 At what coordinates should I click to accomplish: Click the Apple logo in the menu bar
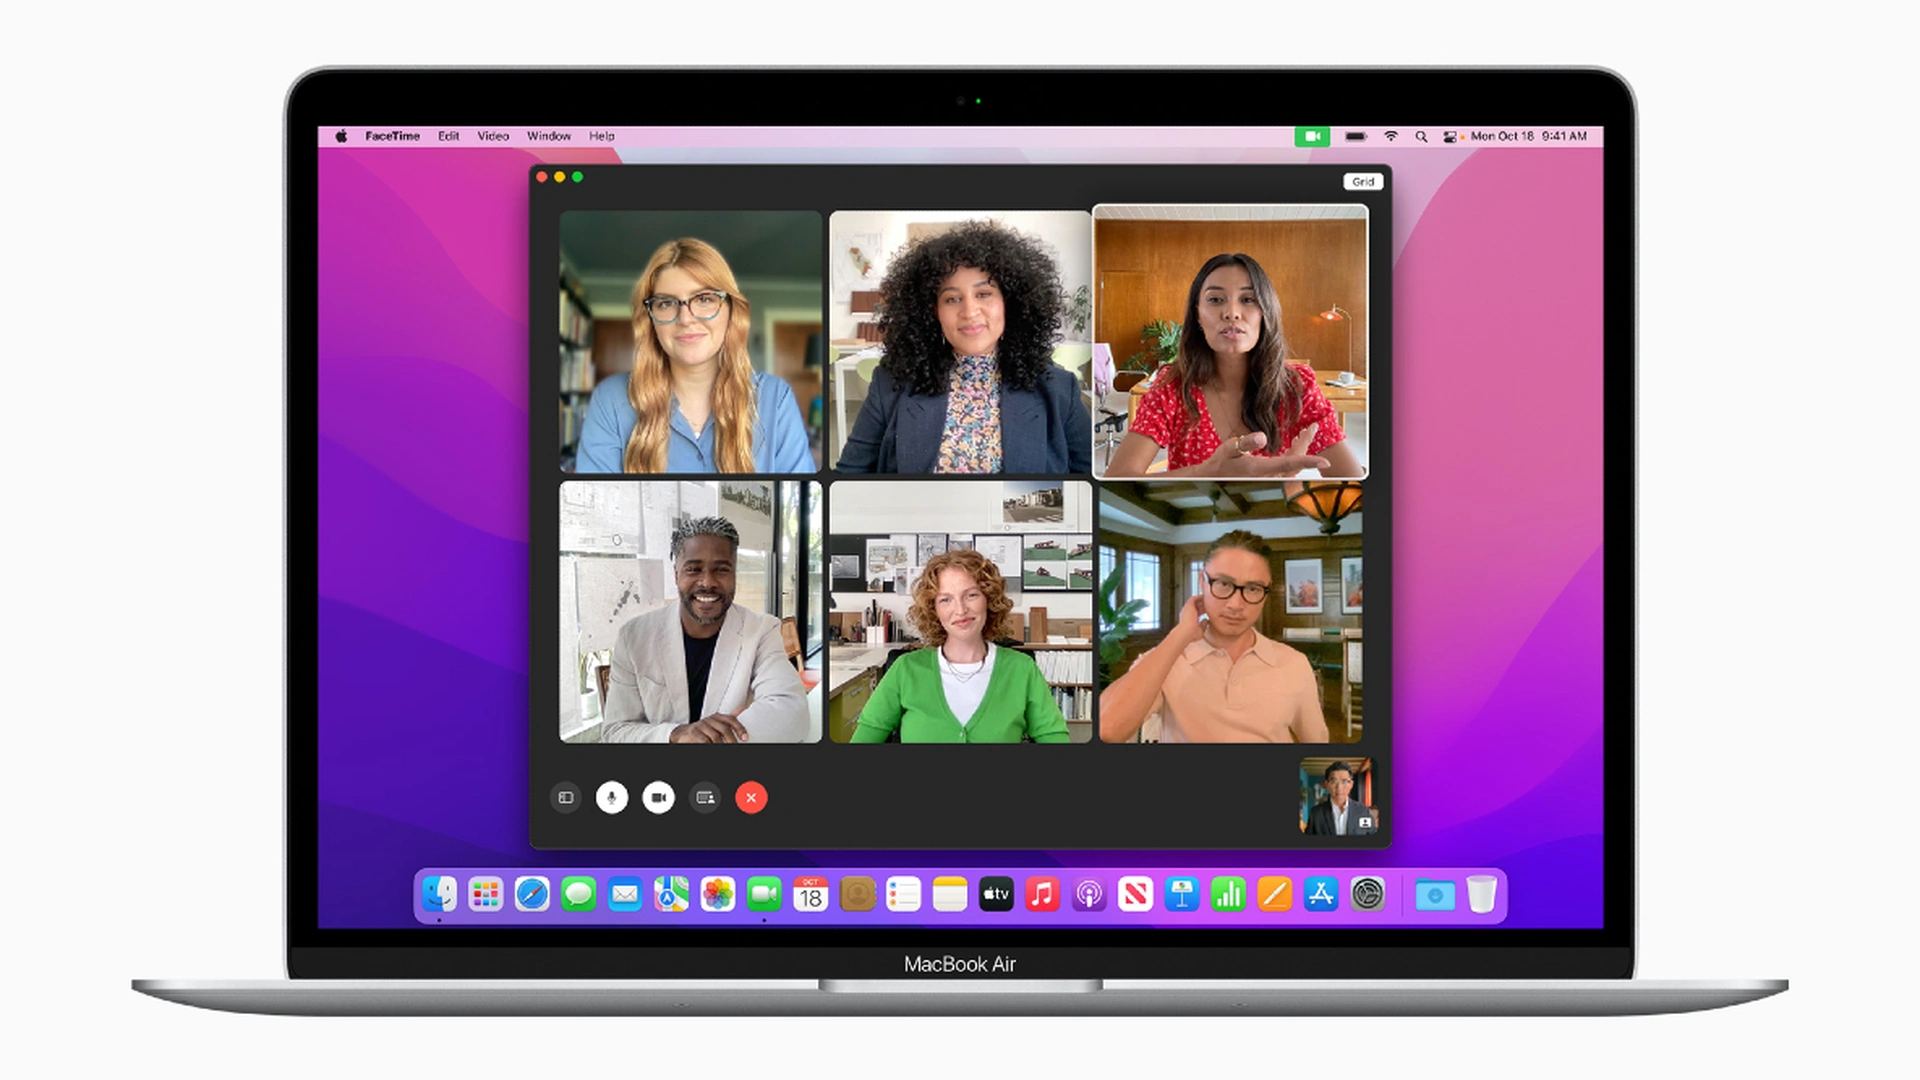tap(342, 136)
